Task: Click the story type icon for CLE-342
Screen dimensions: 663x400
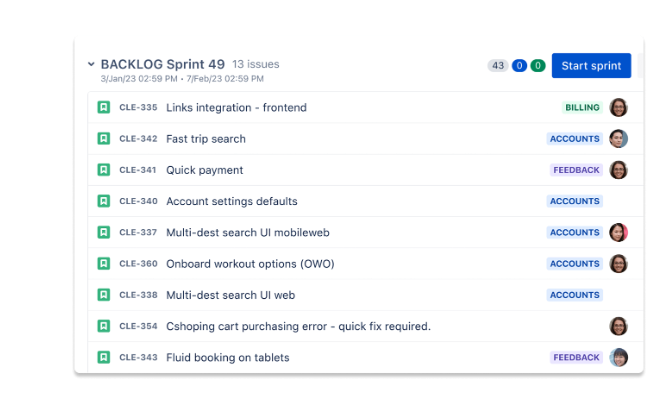Action: (x=104, y=139)
